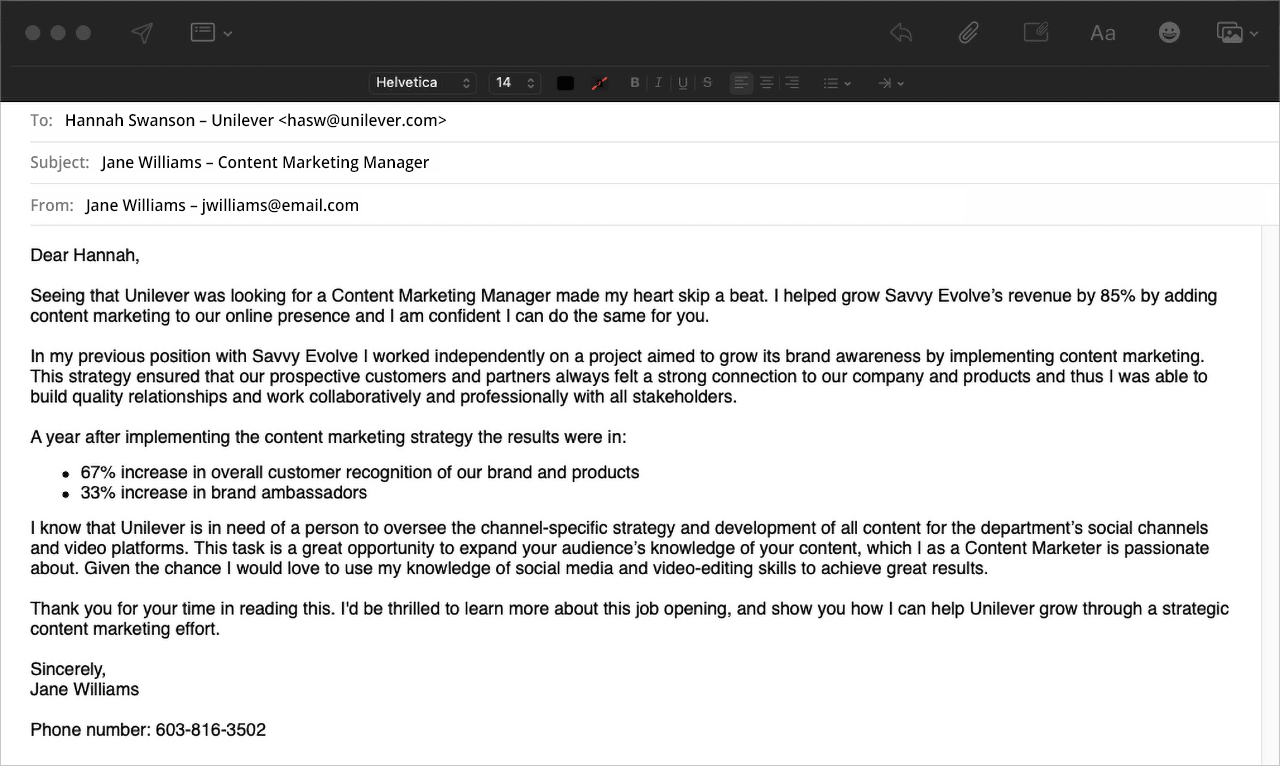This screenshot has width=1280, height=766.
Task: Open the photo browser icon
Action: point(1236,33)
